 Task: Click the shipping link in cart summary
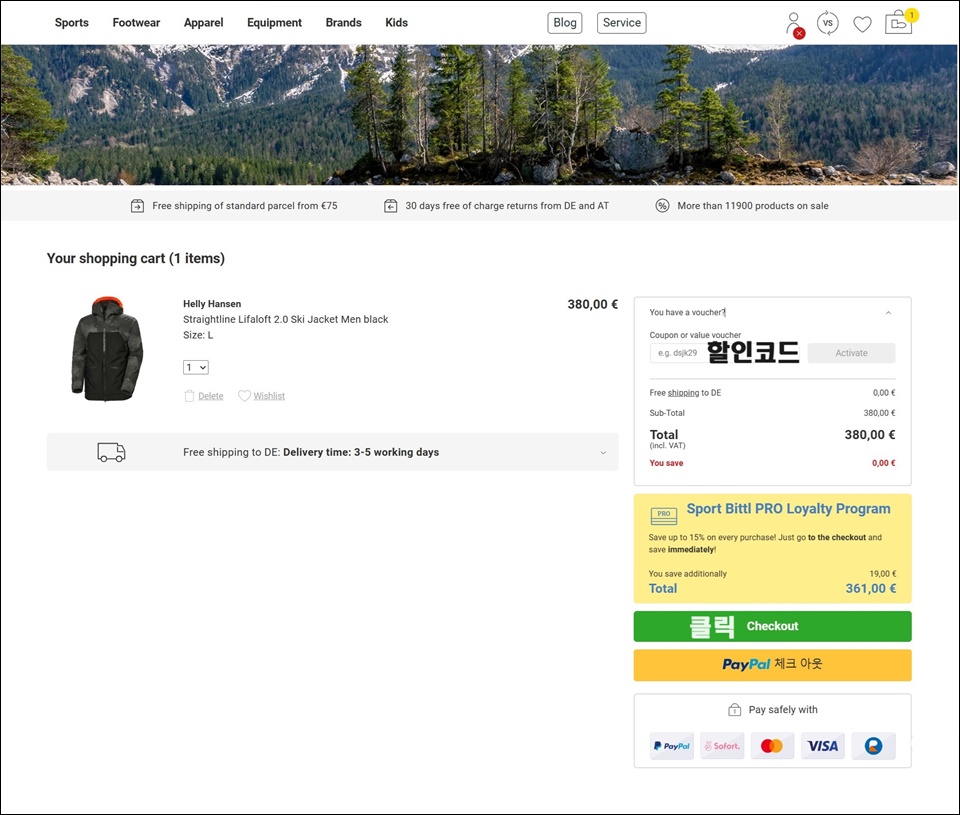(x=683, y=392)
